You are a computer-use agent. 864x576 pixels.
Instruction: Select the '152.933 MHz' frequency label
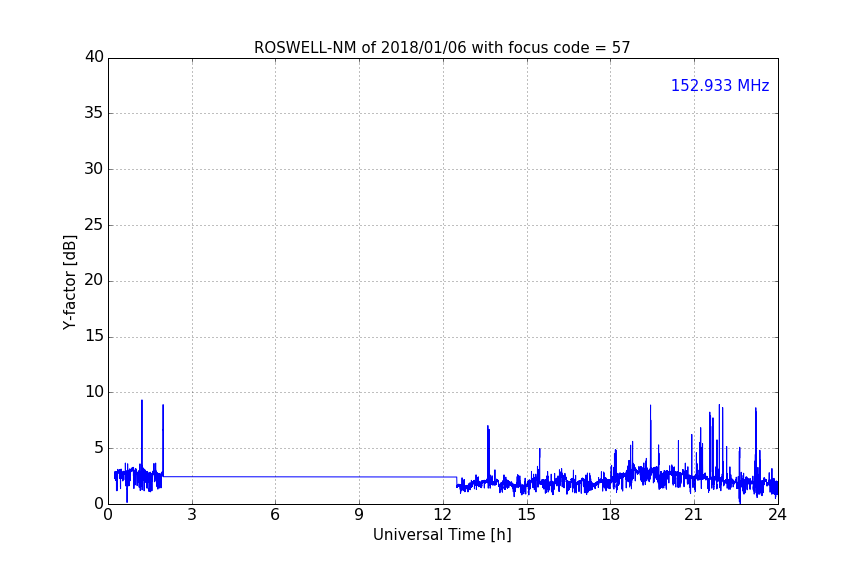click(720, 85)
